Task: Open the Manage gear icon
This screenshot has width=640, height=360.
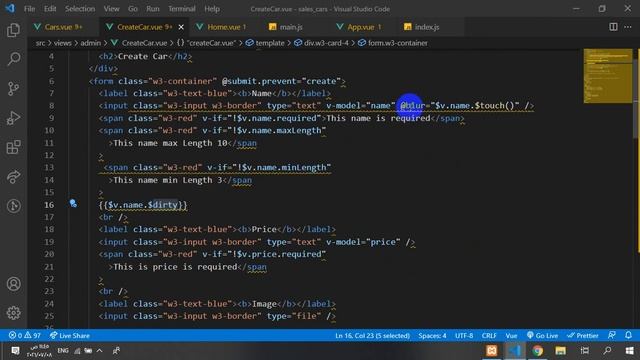Action: pyautogui.click(x=13, y=313)
